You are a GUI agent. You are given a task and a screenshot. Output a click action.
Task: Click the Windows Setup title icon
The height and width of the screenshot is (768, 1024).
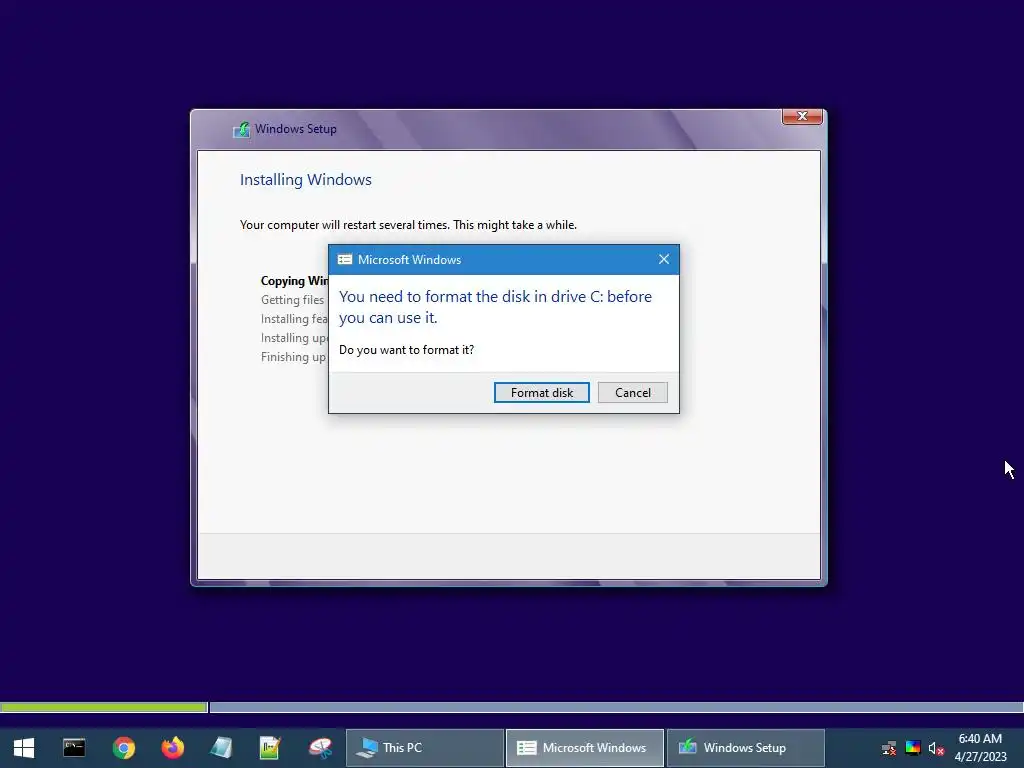[242, 129]
